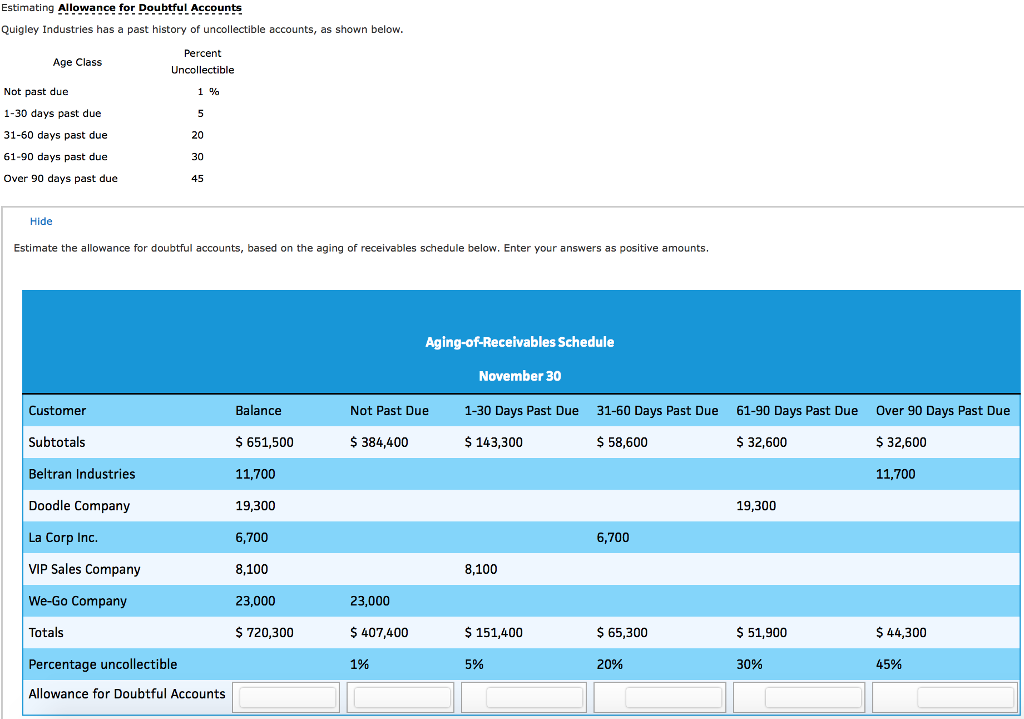
Task: Click the November 30 date heading
Action: 519,375
